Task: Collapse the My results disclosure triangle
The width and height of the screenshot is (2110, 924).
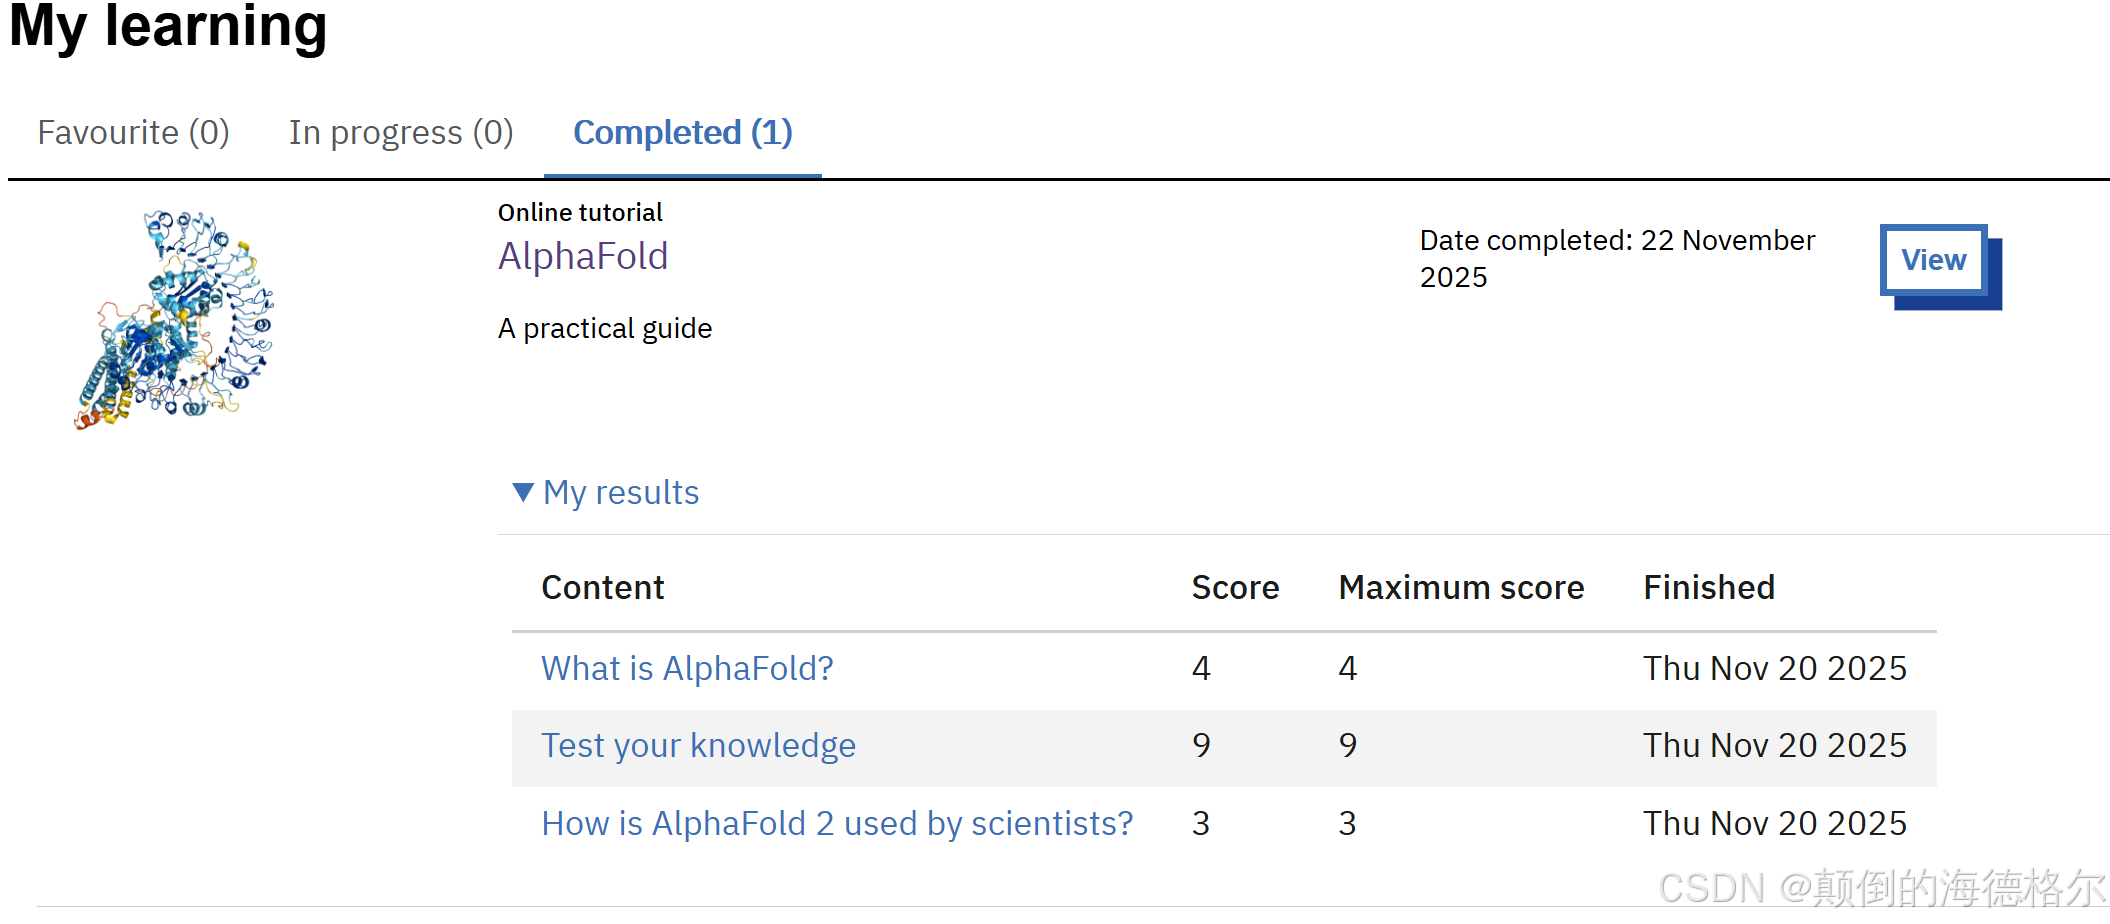Action: tap(523, 492)
